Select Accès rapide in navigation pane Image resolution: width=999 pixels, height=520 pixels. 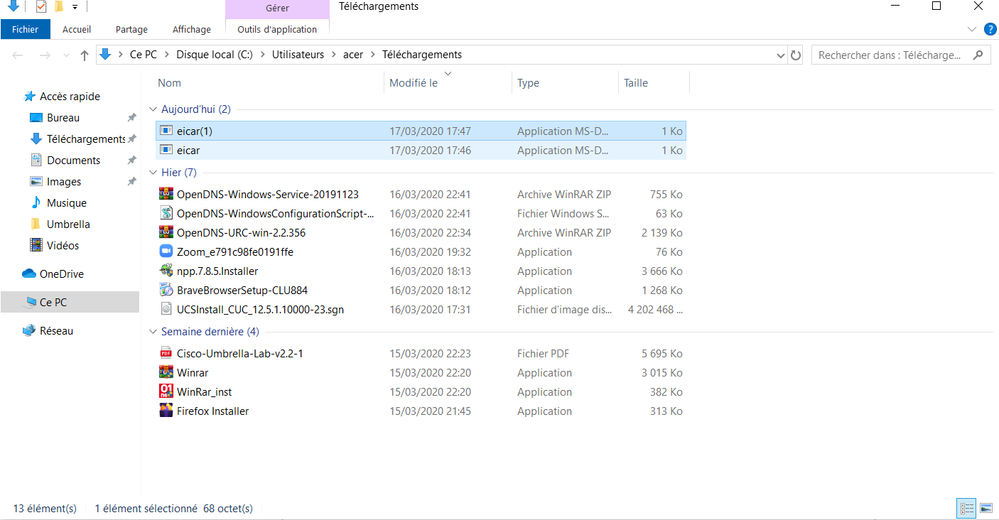pos(69,96)
